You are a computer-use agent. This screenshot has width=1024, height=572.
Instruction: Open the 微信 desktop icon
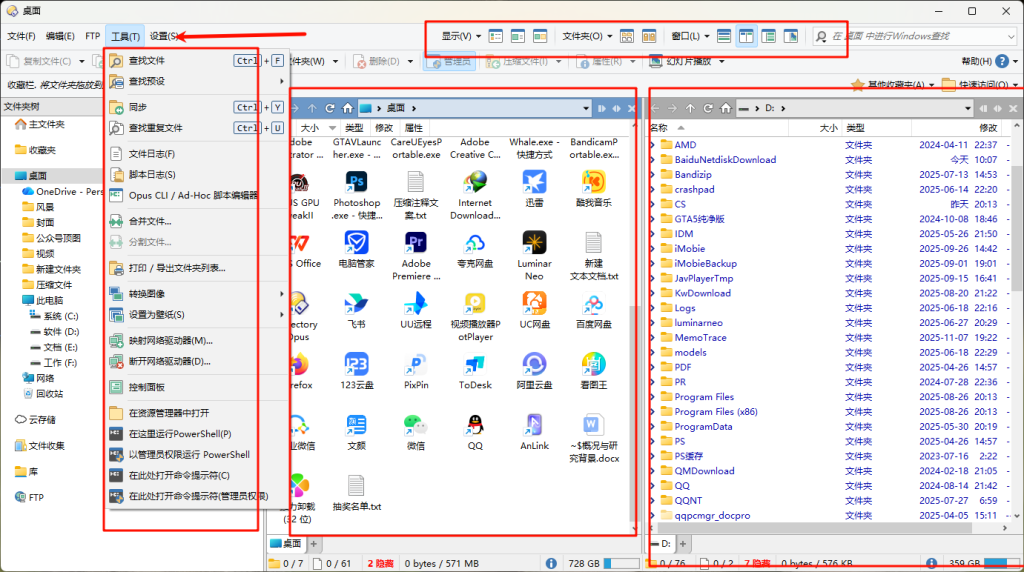[416, 425]
